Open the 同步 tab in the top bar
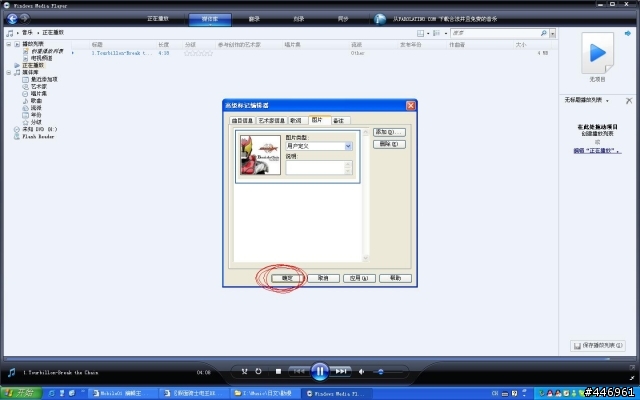Image resolution: width=640 pixels, height=400 pixels. [x=343, y=19]
